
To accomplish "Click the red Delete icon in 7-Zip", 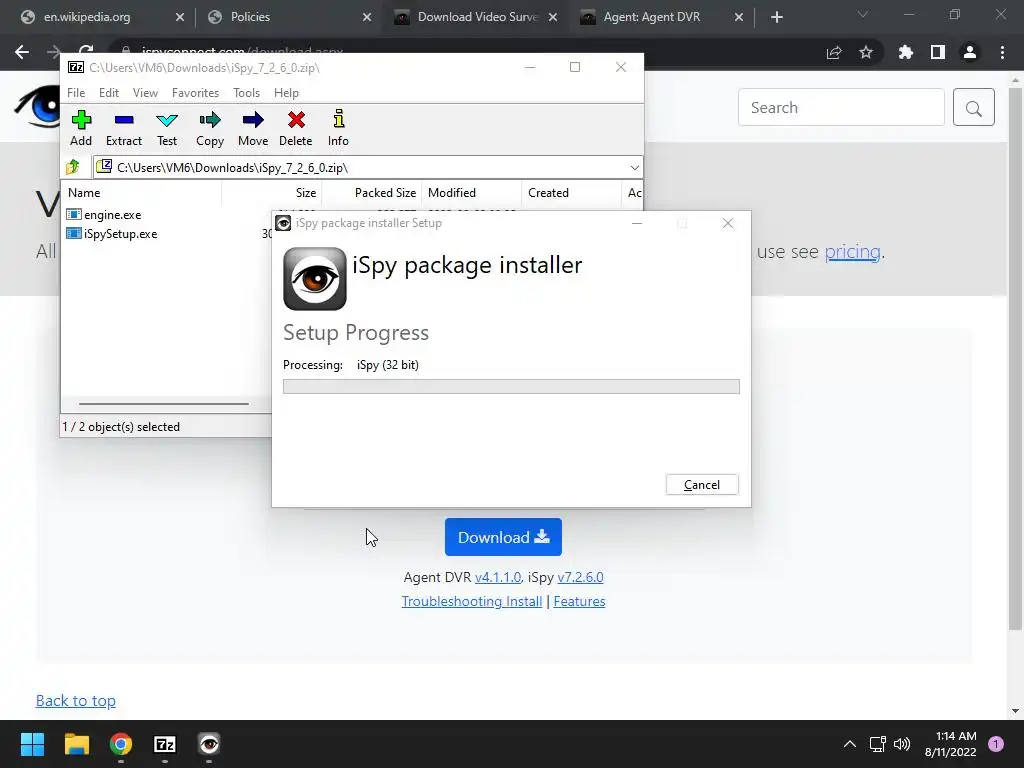I will click(x=296, y=128).
